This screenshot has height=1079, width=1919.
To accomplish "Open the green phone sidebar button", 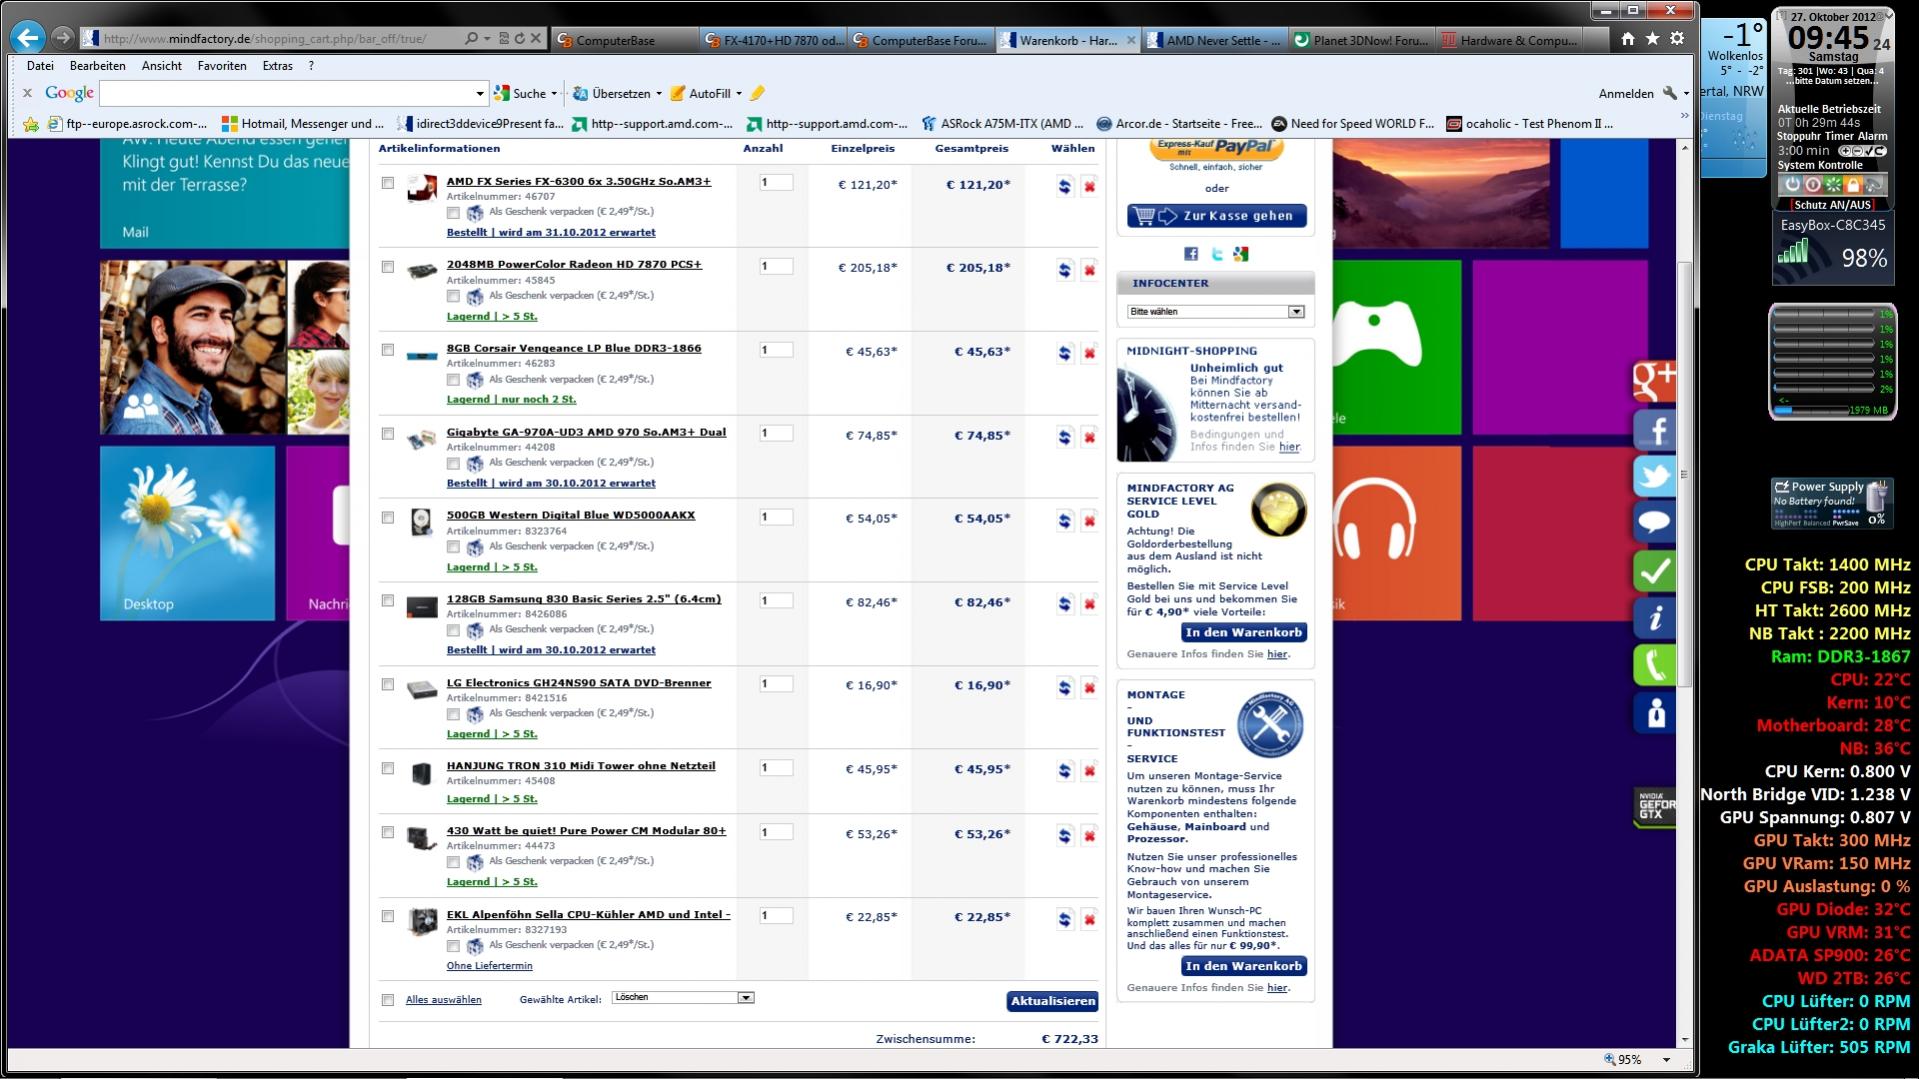I will (1654, 665).
